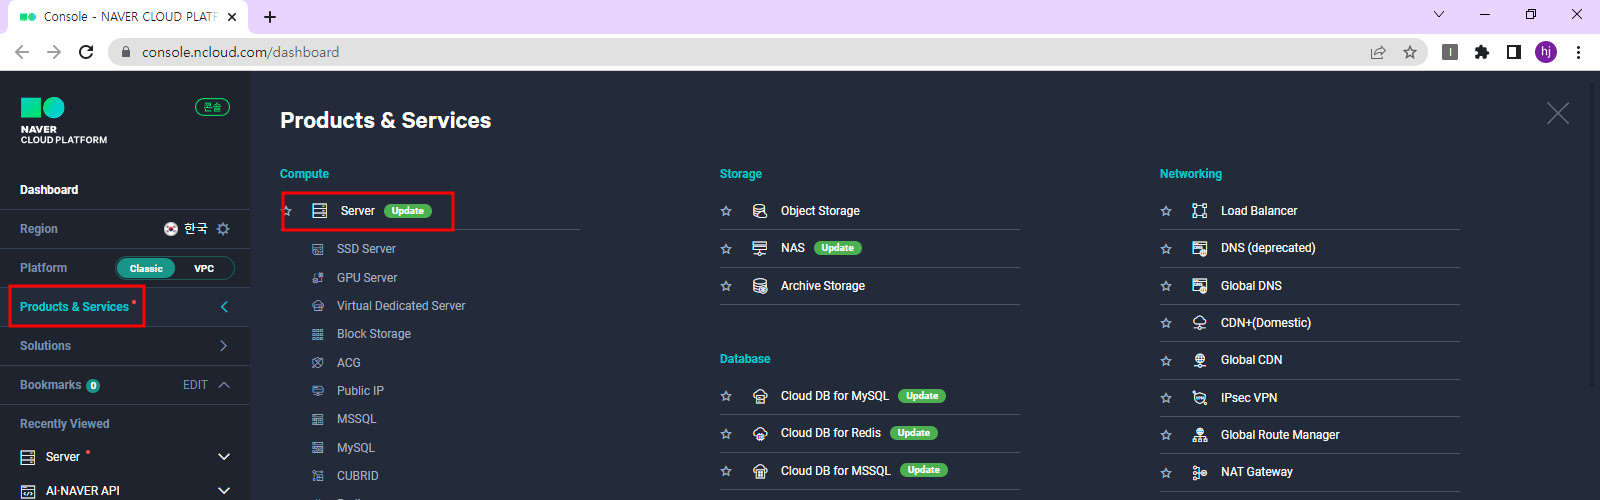Star Cloud DB for Redis
The height and width of the screenshot is (500, 1600).
(x=726, y=433)
